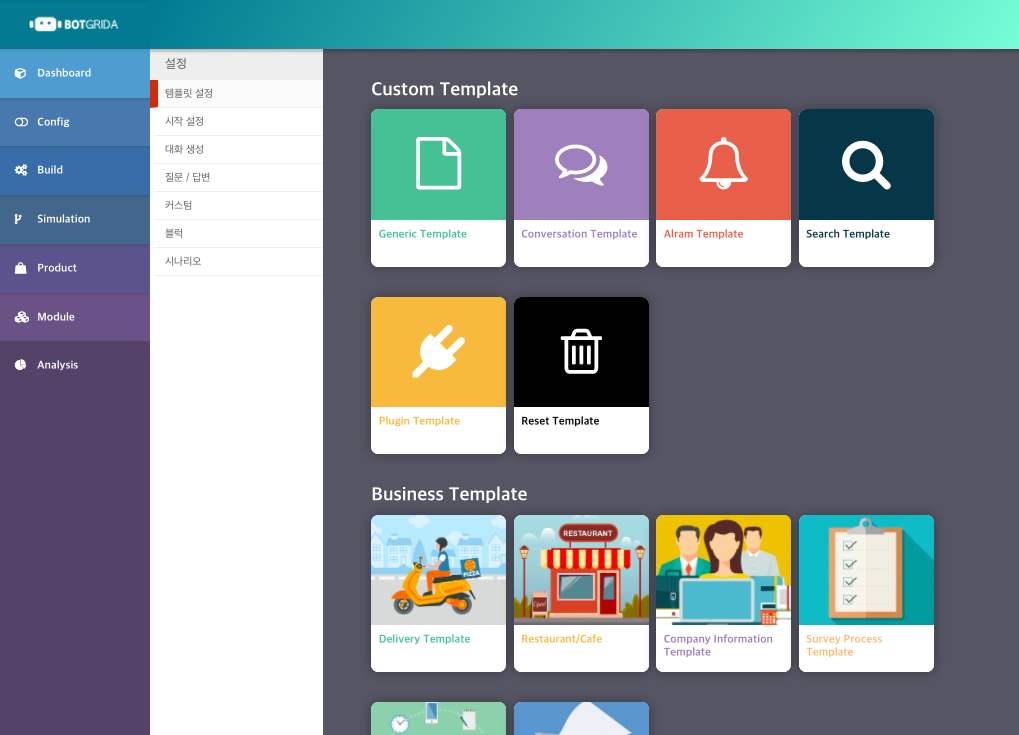This screenshot has height=735, width=1019.
Task: Click the Build gears icon
Action: click(x=21, y=170)
